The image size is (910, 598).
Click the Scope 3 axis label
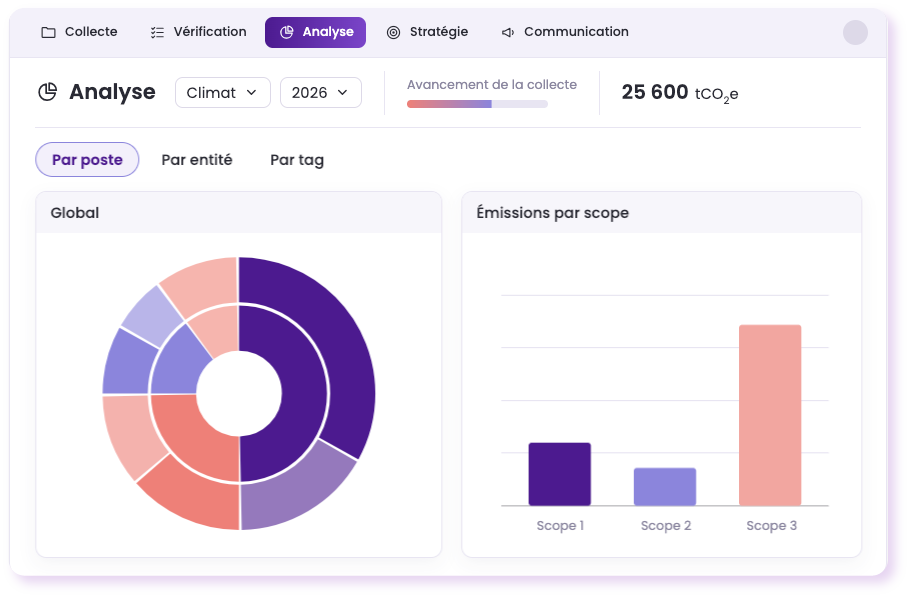(771, 525)
